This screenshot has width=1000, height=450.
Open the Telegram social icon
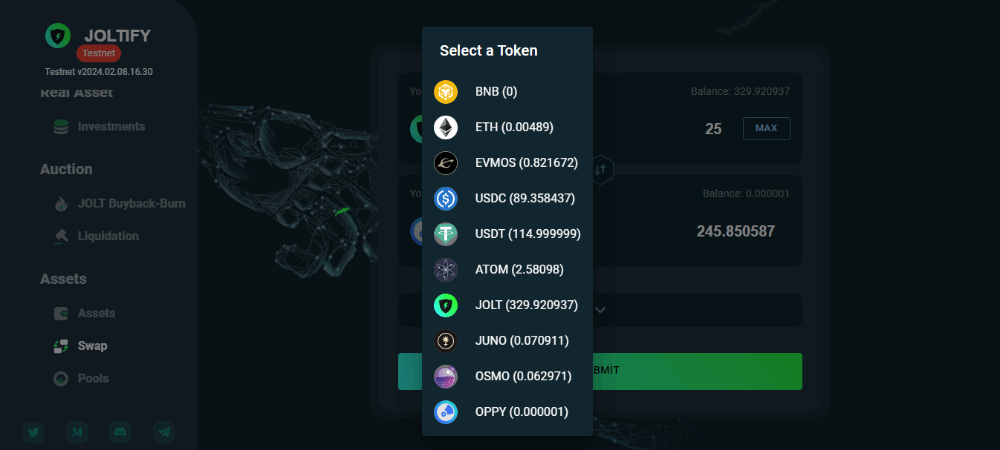[x=164, y=432]
